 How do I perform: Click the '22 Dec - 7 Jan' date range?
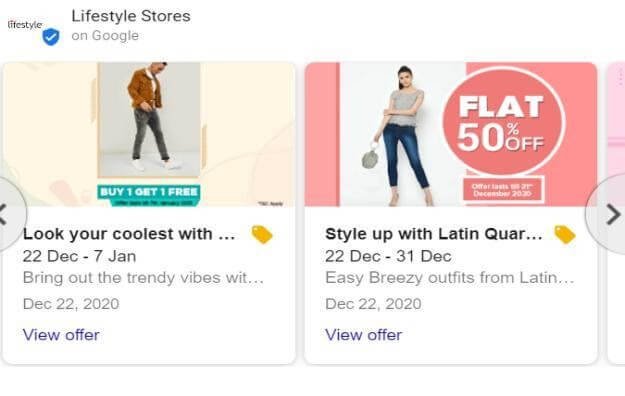pos(79,256)
